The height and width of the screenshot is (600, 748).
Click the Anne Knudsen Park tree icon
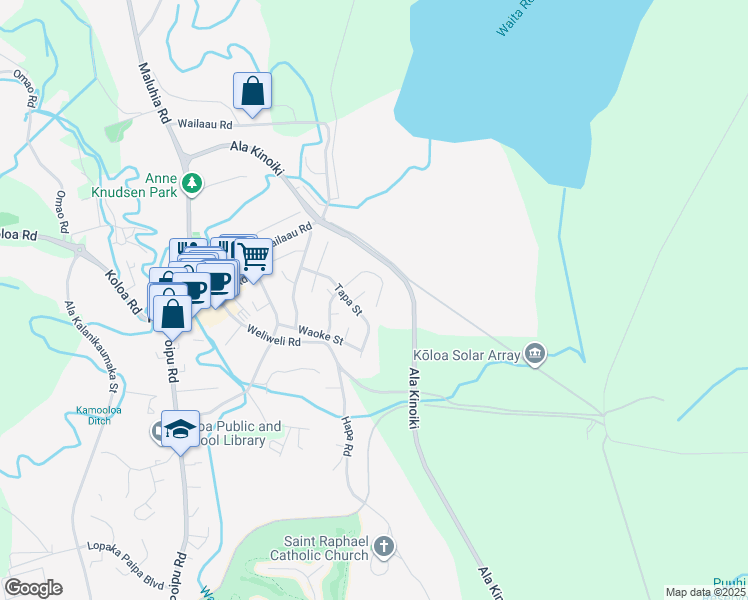[192, 183]
